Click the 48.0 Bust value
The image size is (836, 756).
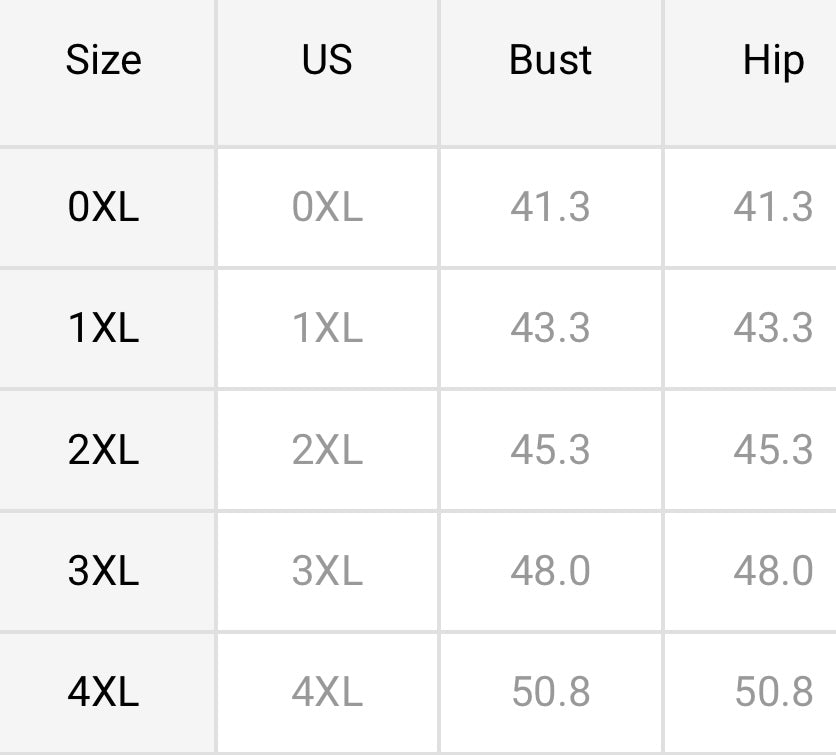coord(550,572)
